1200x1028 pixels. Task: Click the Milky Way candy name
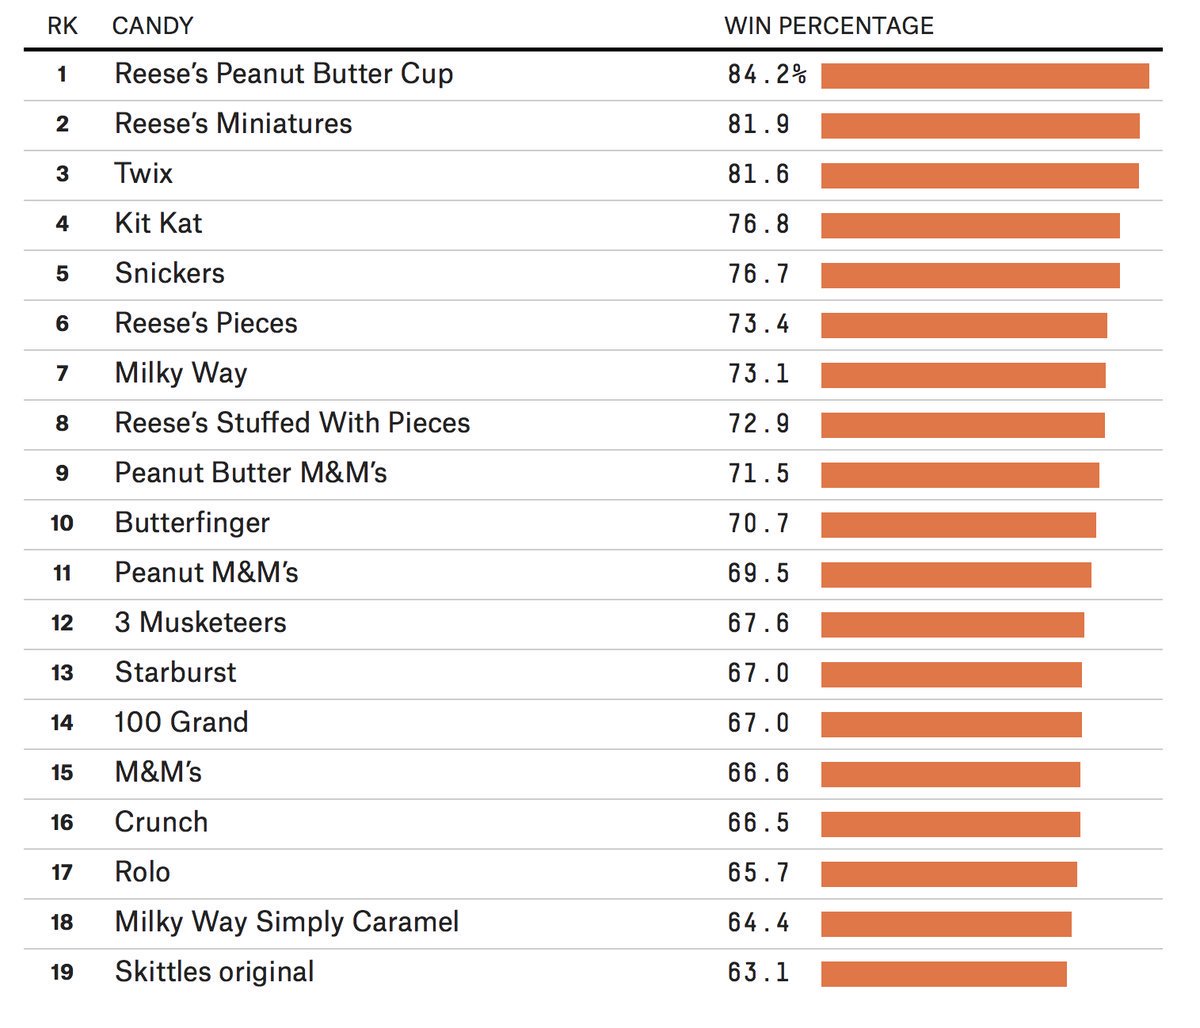click(x=181, y=373)
